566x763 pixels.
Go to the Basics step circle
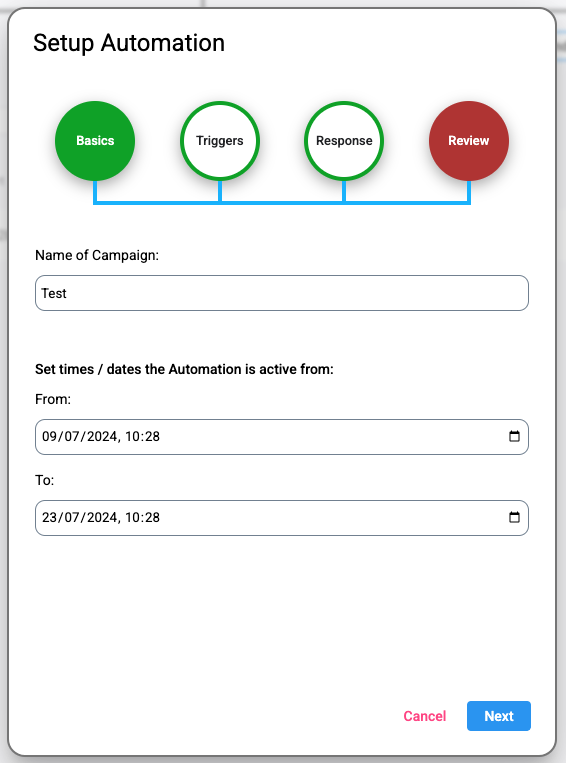[95, 141]
